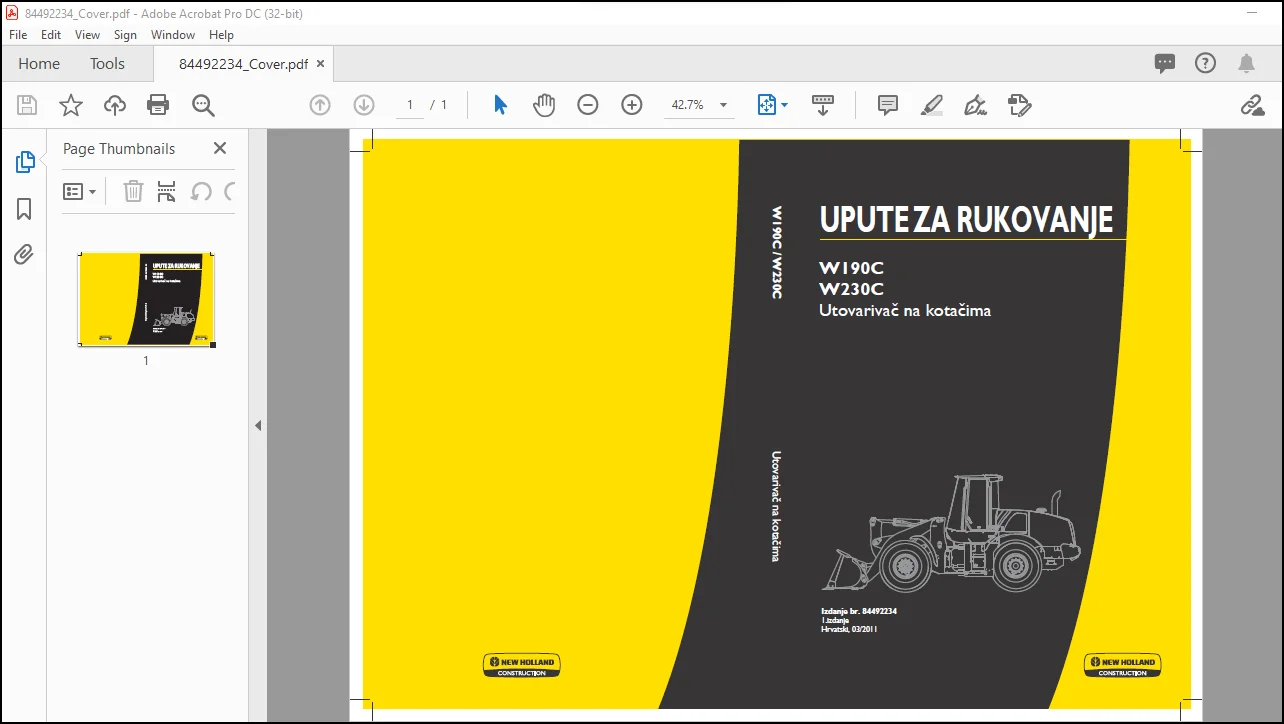Delete the selected page thumbnail
Viewport: 1284px width, 724px height.
[133, 191]
